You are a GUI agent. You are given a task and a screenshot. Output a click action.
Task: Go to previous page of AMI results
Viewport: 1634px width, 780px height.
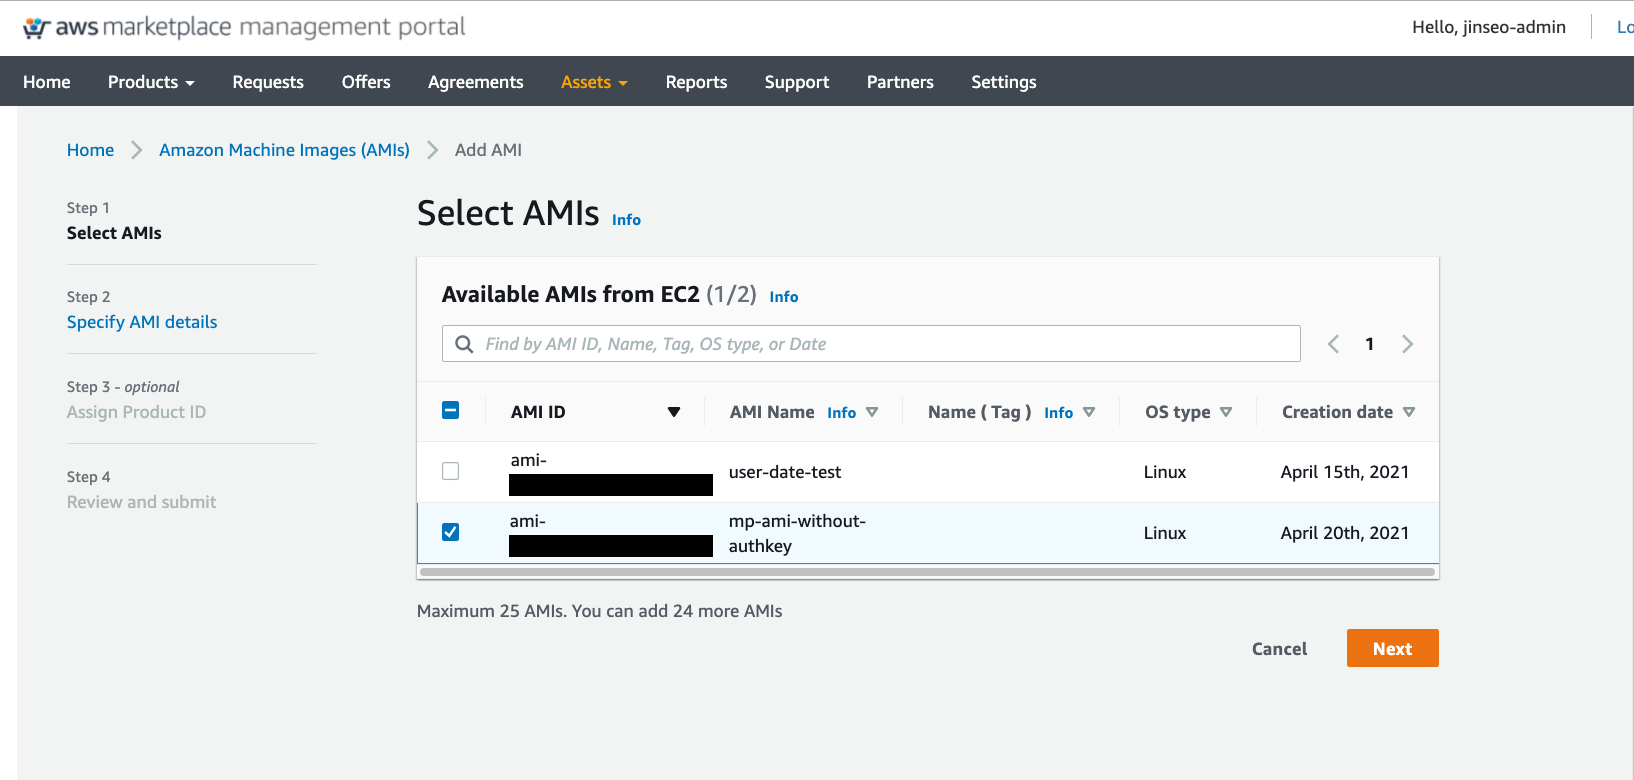coord(1333,344)
